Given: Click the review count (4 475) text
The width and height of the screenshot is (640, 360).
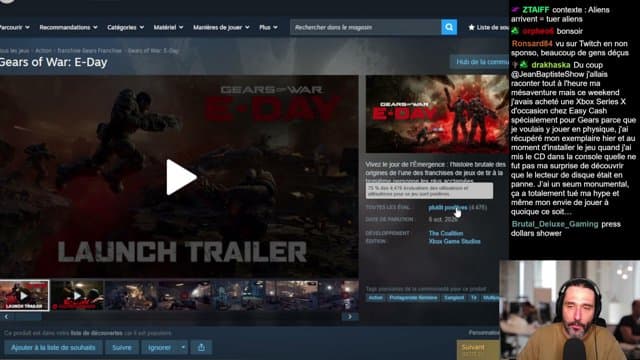Looking at the screenshot, I should pos(478,207).
